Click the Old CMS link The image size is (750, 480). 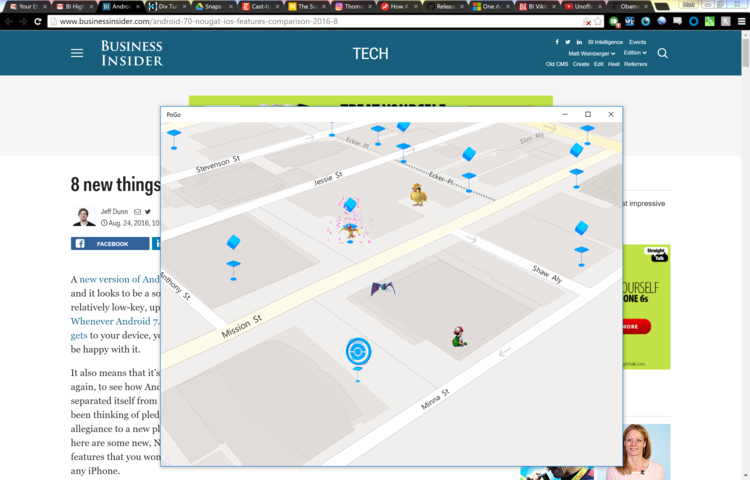click(x=557, y=64)
